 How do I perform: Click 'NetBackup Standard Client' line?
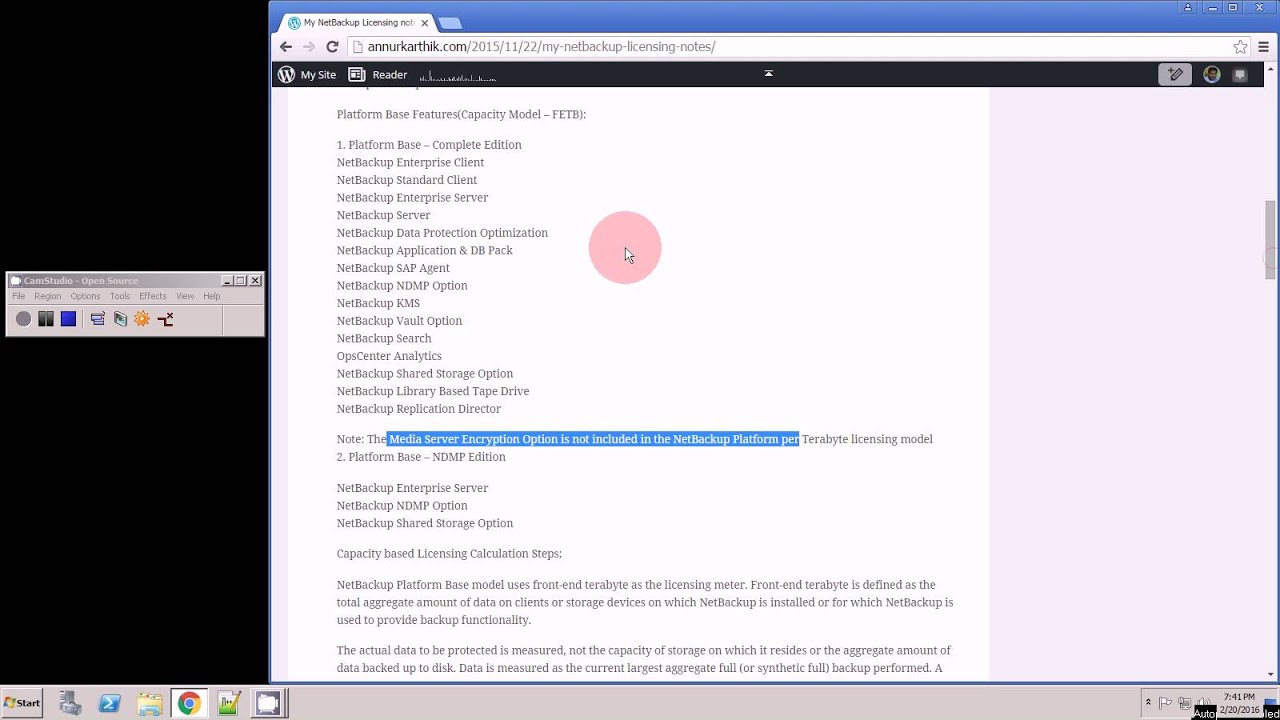click(407, 180)
